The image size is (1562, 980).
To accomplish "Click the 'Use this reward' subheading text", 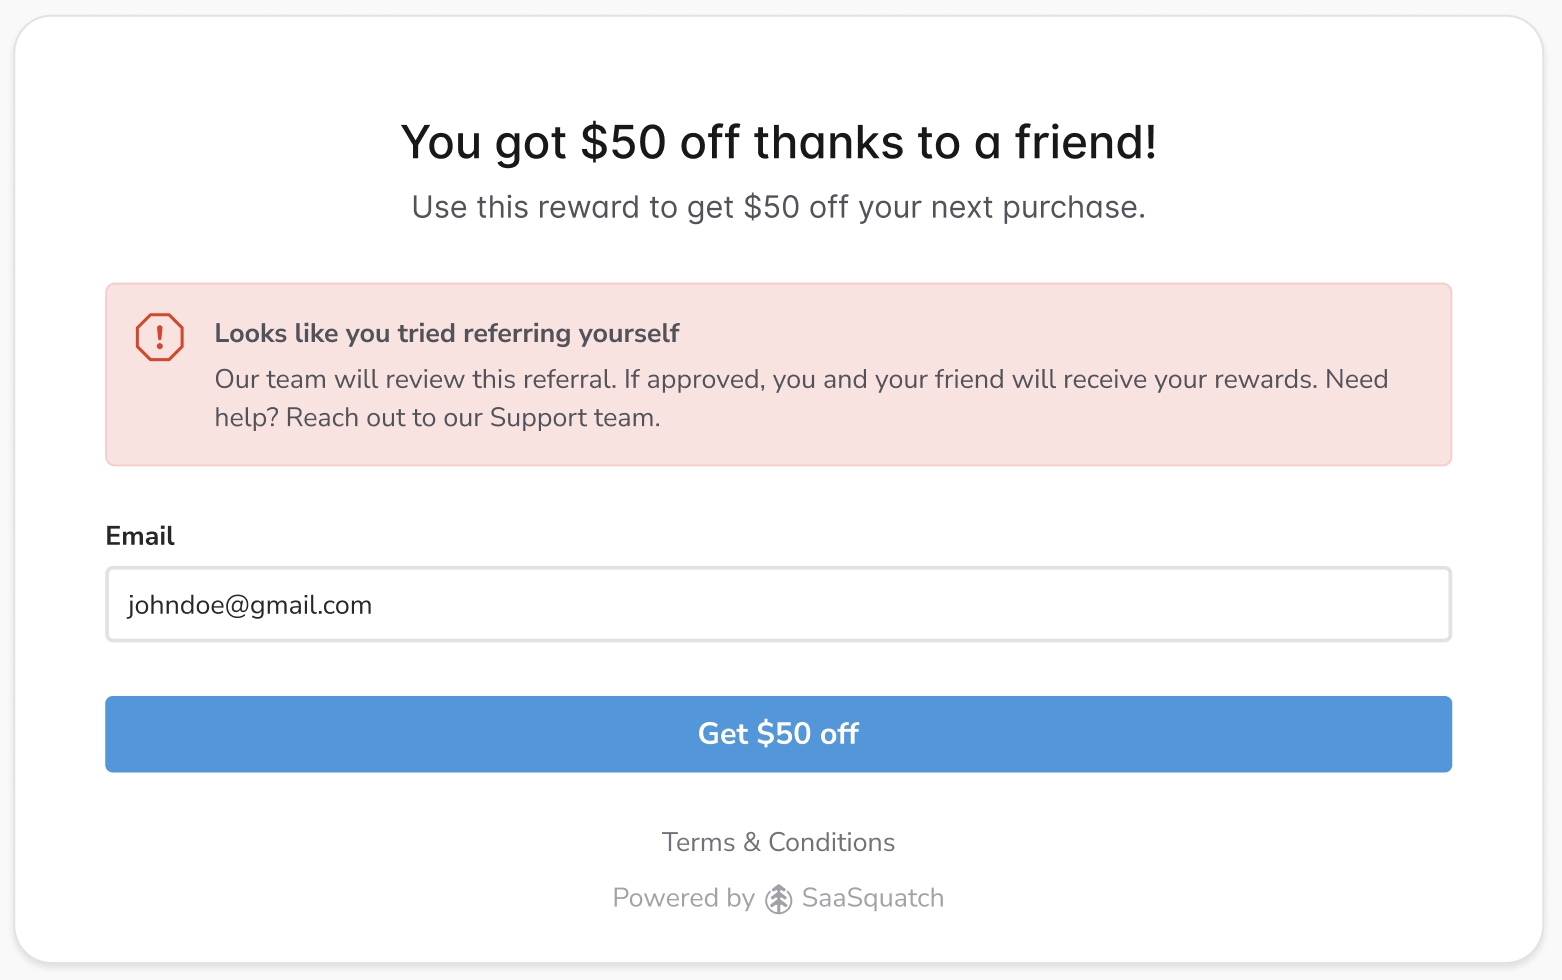I will pos(778,207).
